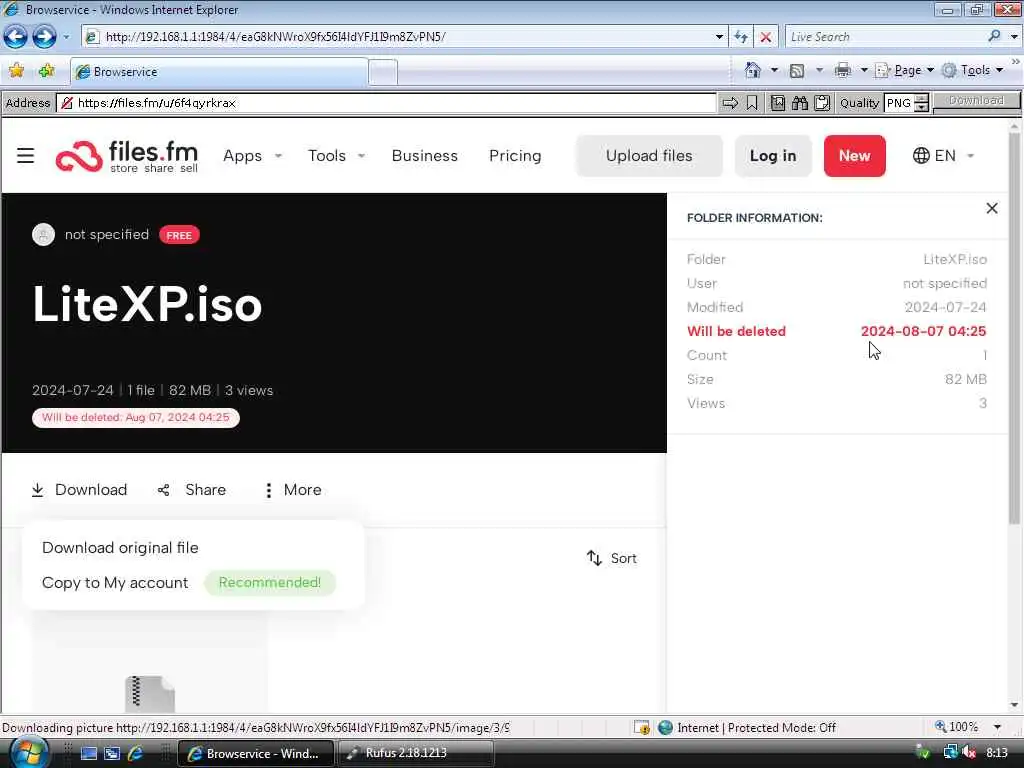Open the zoom level 100% dropdown arrow

(x=997, y=727)
